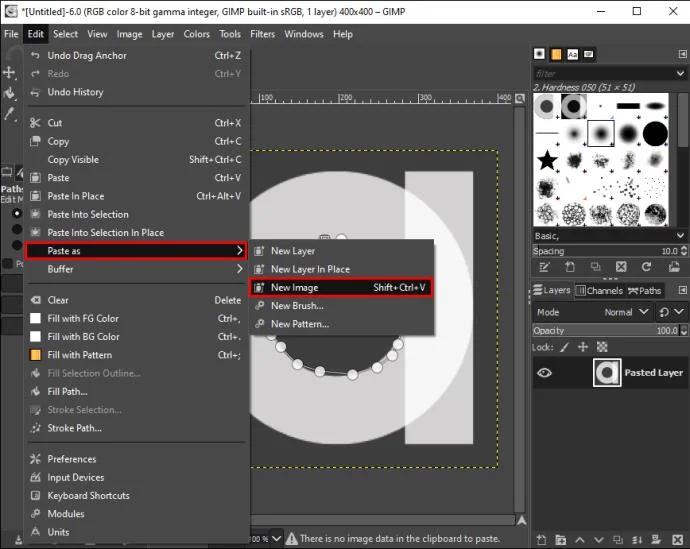690x549 pixels.
Task: Open the zoom percentage dropdown
Action: (276, 538)
